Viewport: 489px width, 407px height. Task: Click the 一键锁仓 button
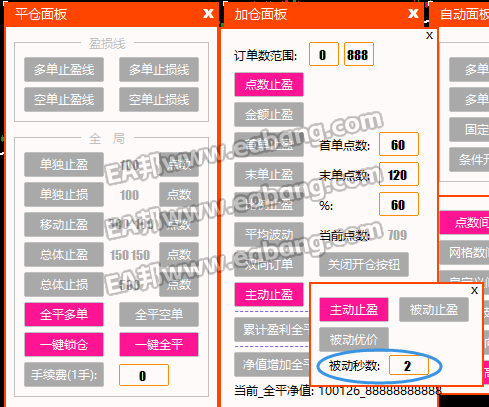64,344
